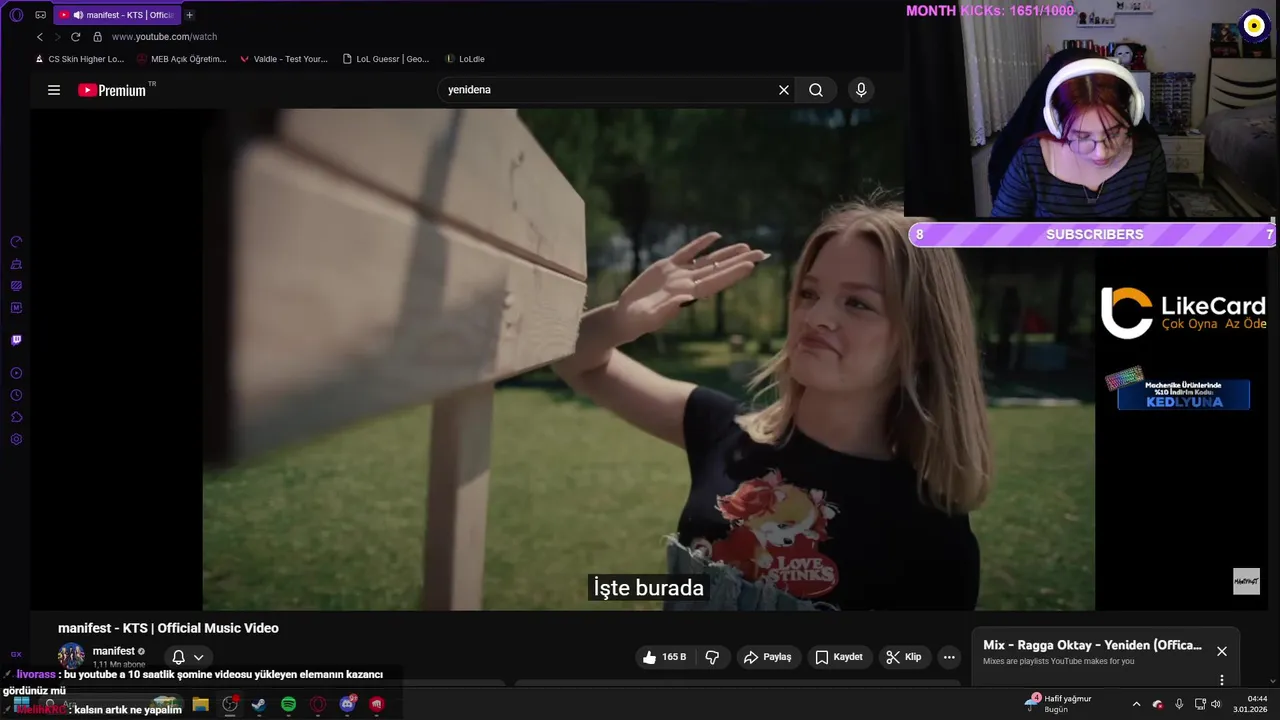This screenshot has width=1280, height=720.
Task: Go forward in browser history
Action: pyautogui.click(x=57, y=37)
